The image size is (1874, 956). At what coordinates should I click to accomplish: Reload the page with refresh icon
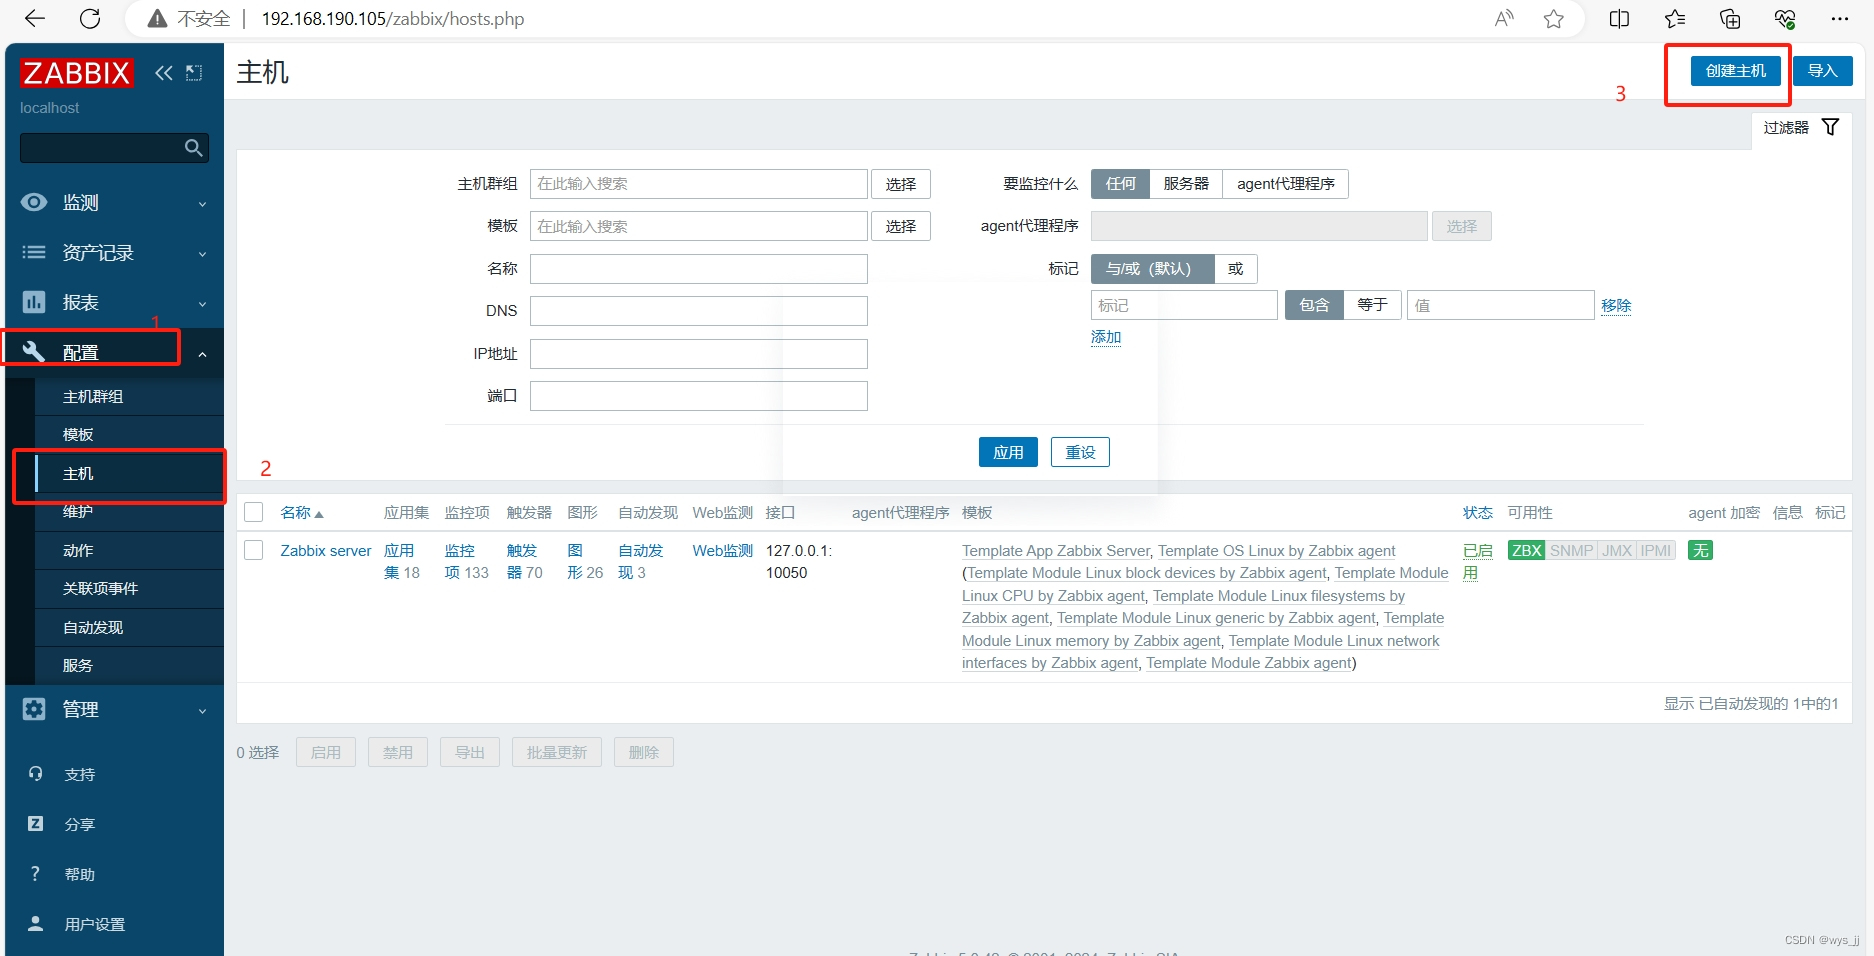tap(90, 18)
